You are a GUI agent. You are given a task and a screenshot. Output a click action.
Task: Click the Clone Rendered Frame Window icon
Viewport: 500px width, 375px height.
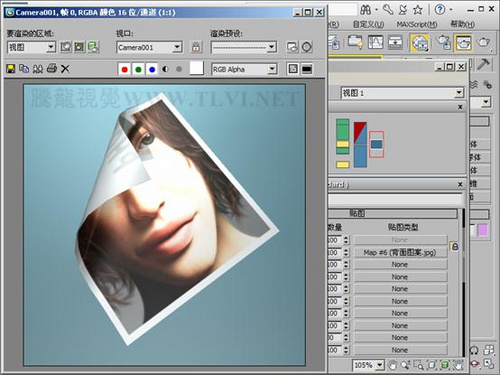point(38,69)
